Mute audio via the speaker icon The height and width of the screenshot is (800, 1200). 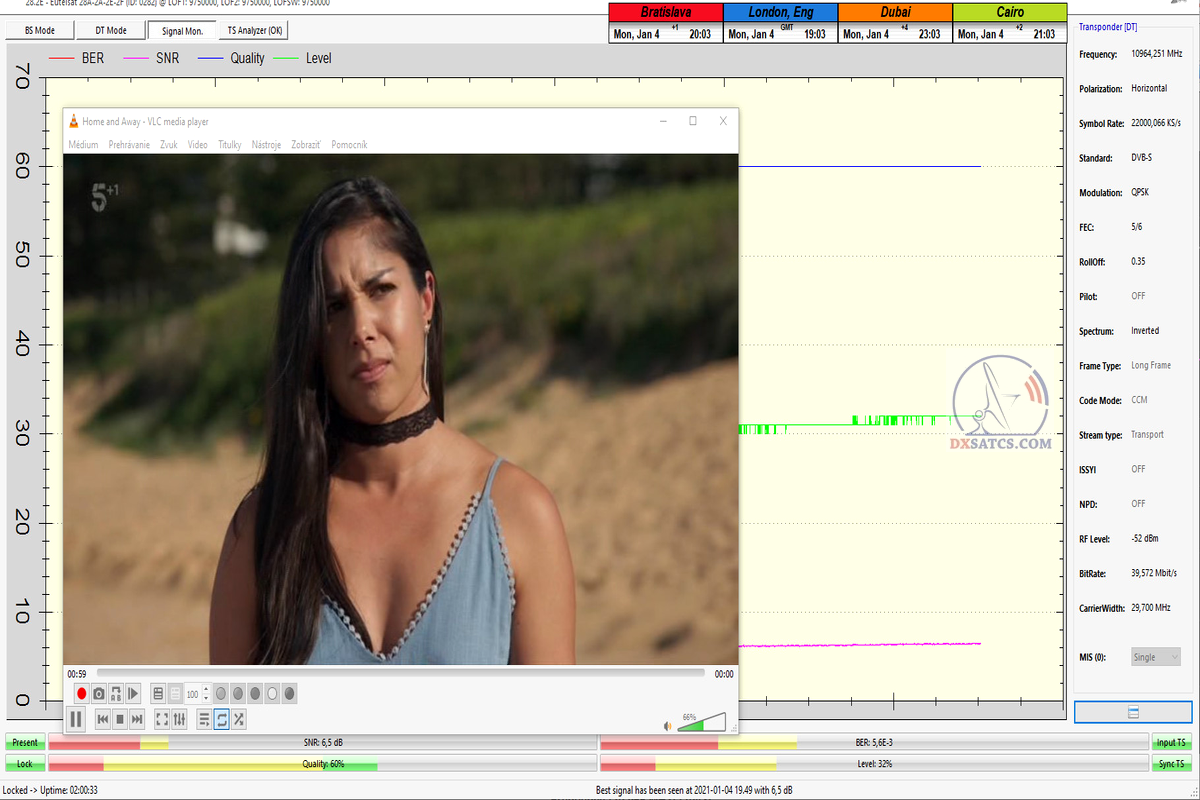[x=667, y=725]
